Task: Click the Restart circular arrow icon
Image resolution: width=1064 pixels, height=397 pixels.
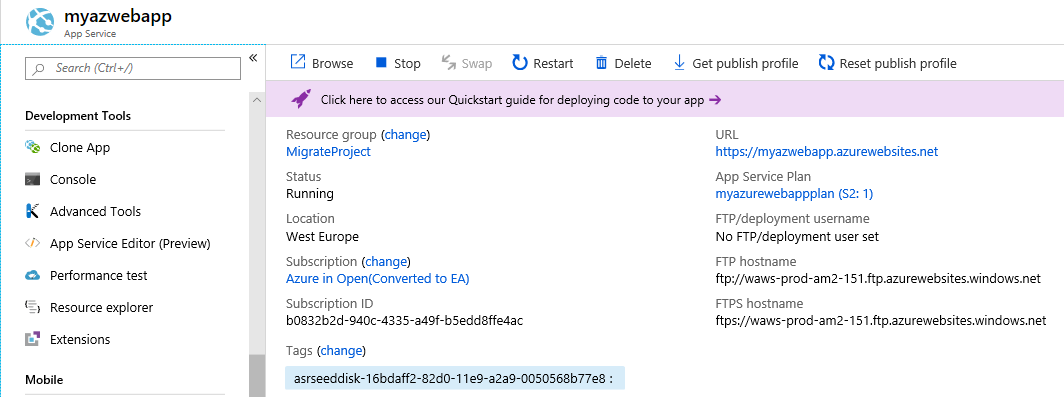Action: pyautogui.click(x=520, y=62)
